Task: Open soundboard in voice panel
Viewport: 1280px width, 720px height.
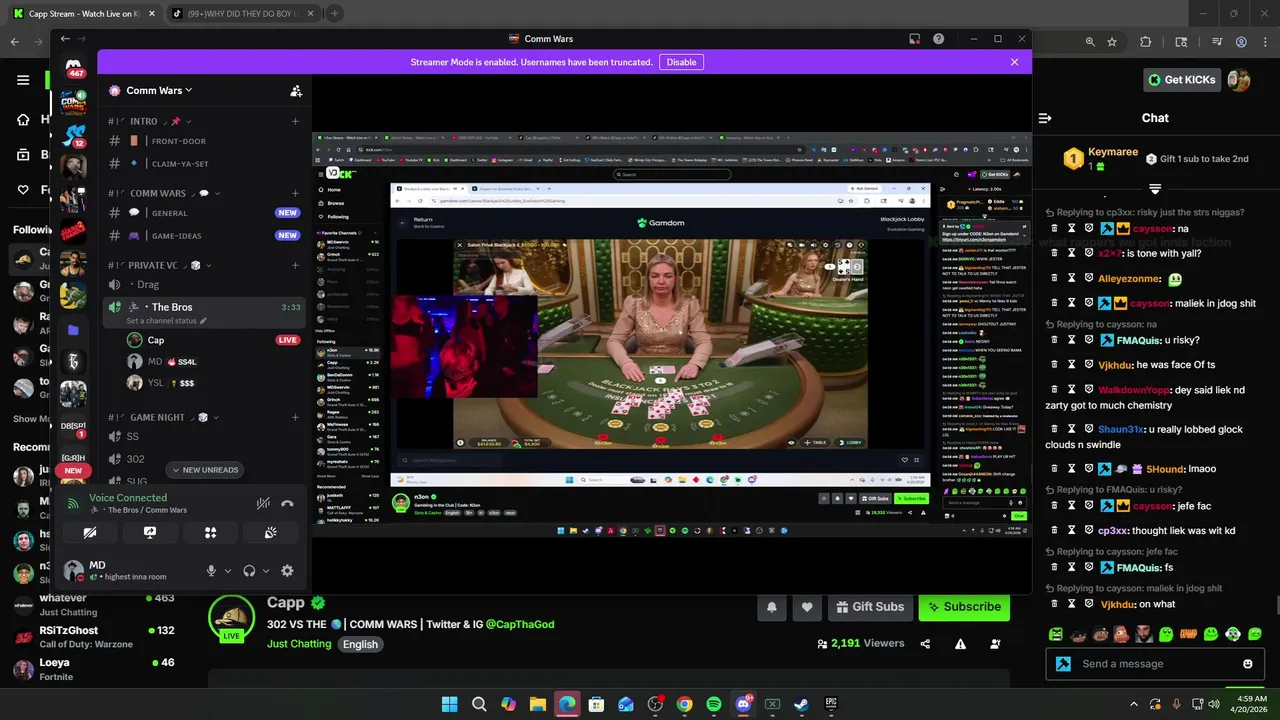Action: (270, 533)
